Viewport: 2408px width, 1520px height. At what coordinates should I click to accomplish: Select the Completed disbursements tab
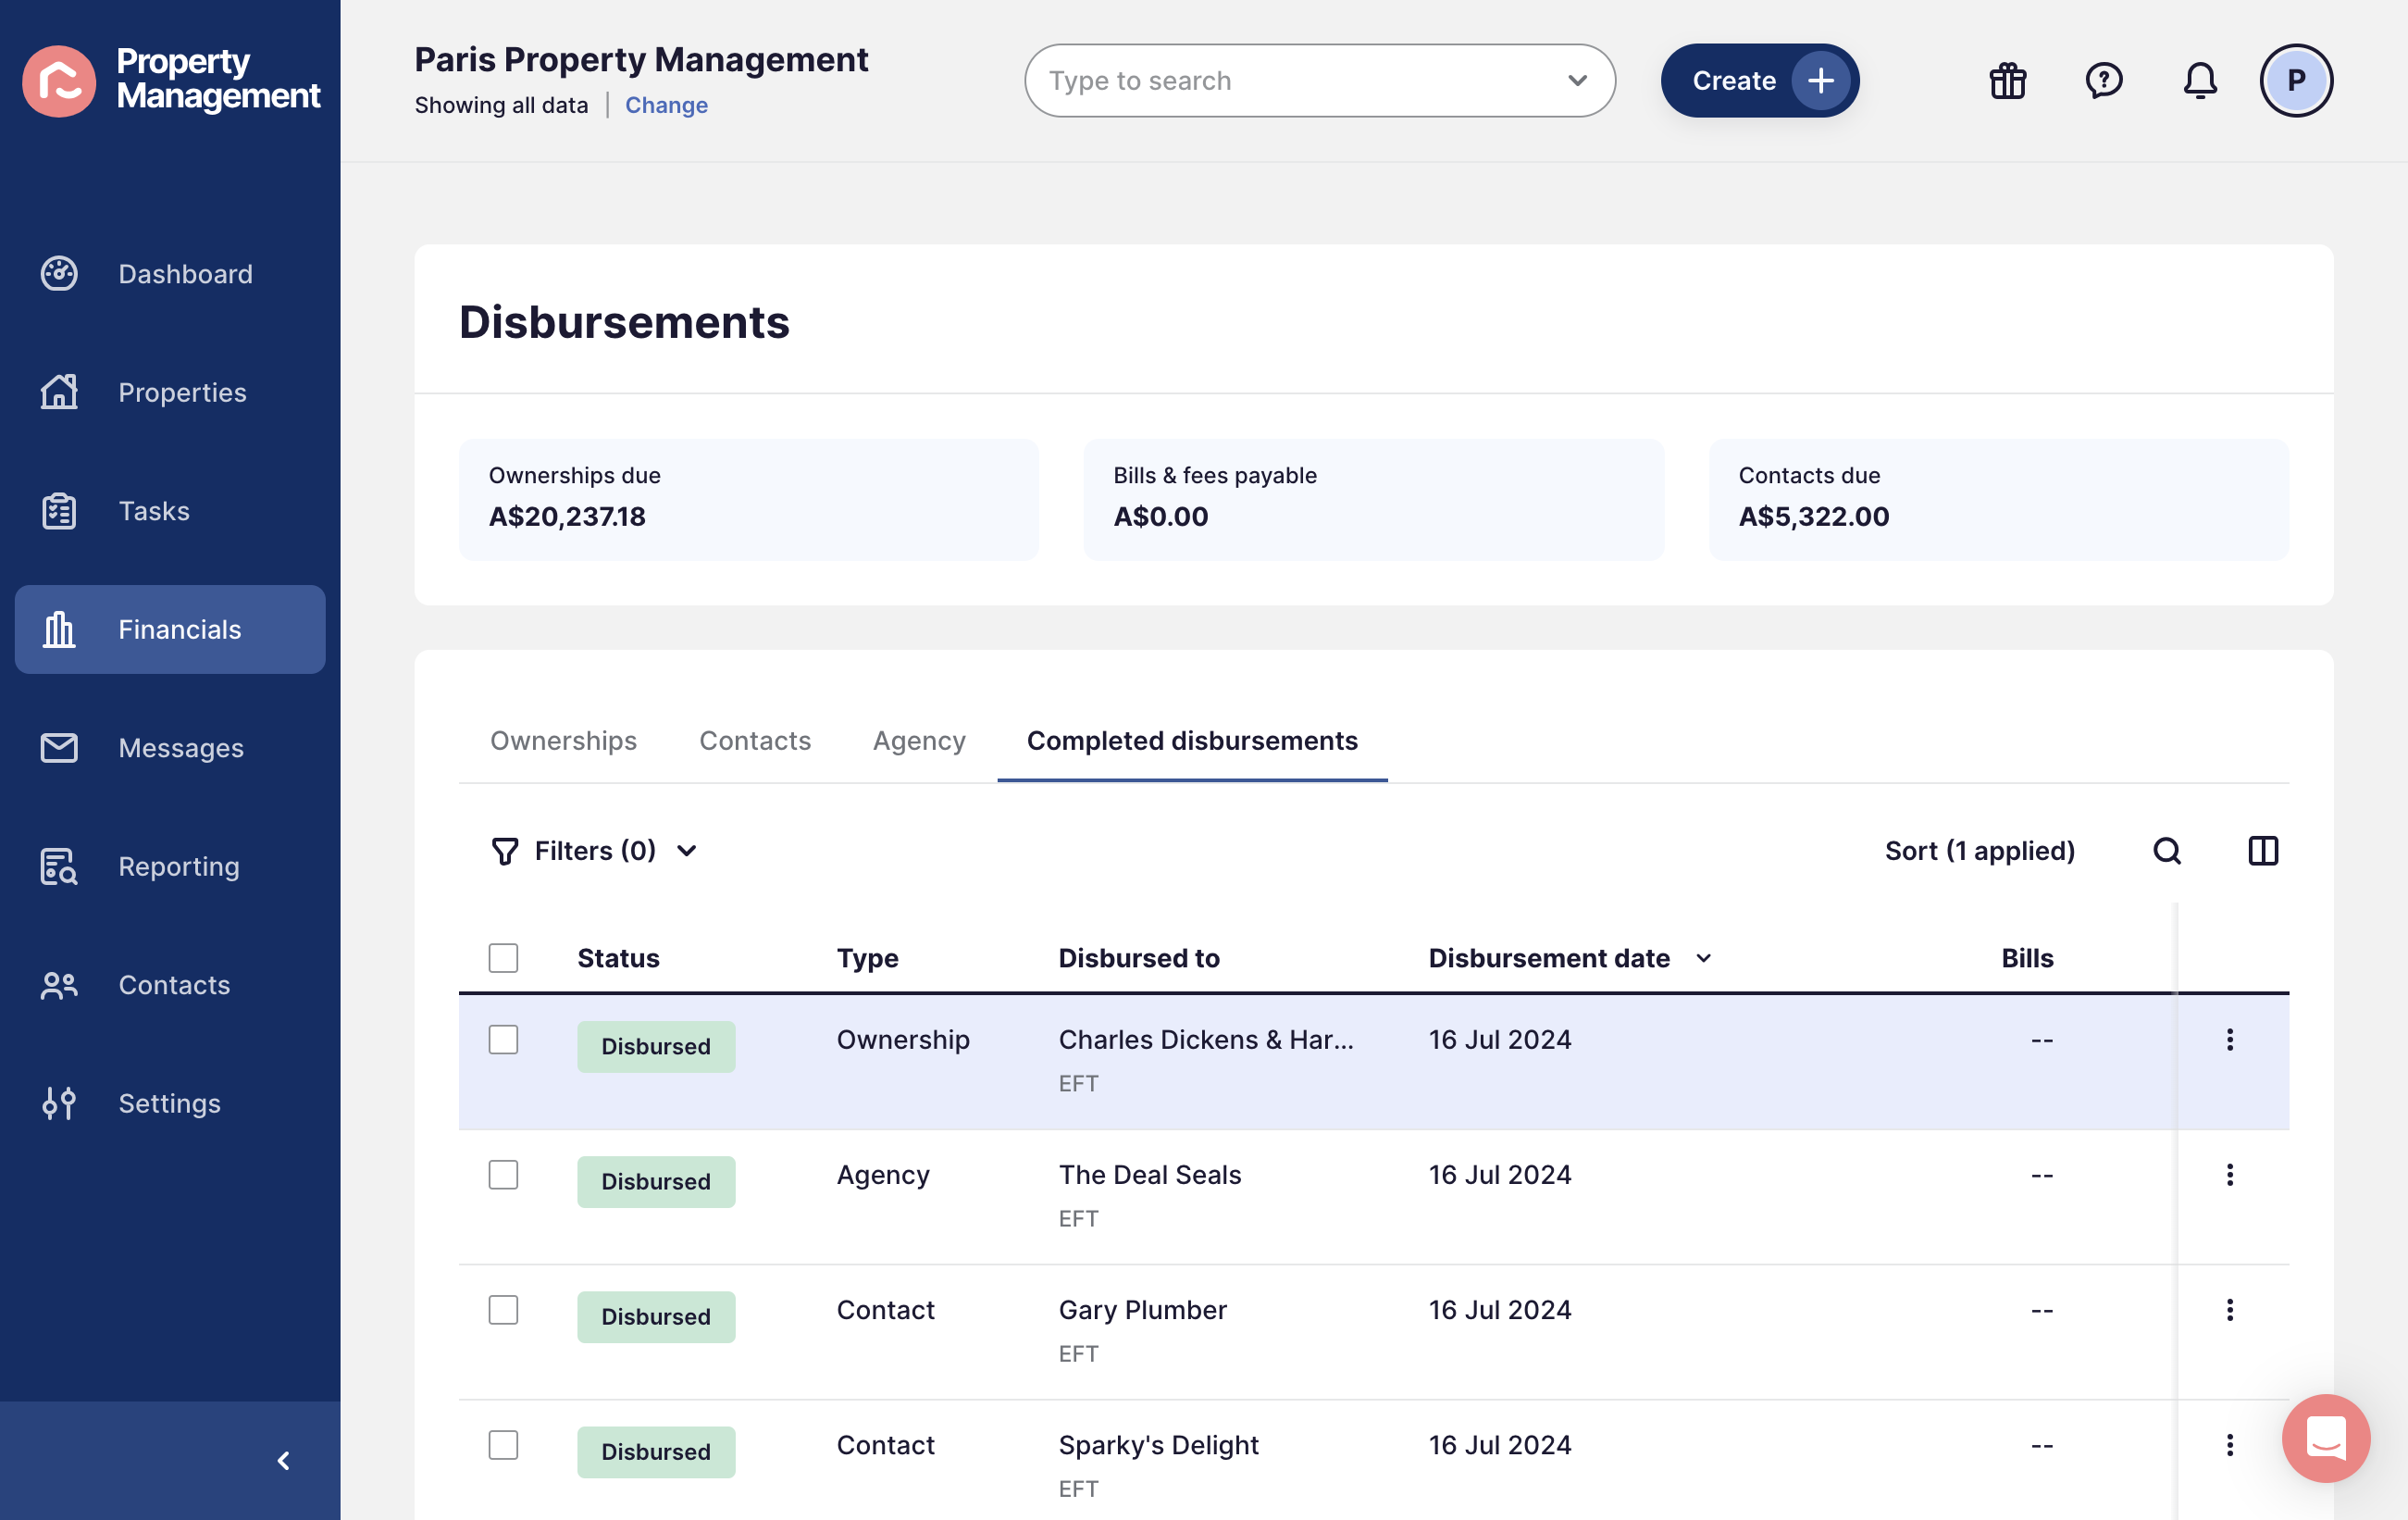1192,741
